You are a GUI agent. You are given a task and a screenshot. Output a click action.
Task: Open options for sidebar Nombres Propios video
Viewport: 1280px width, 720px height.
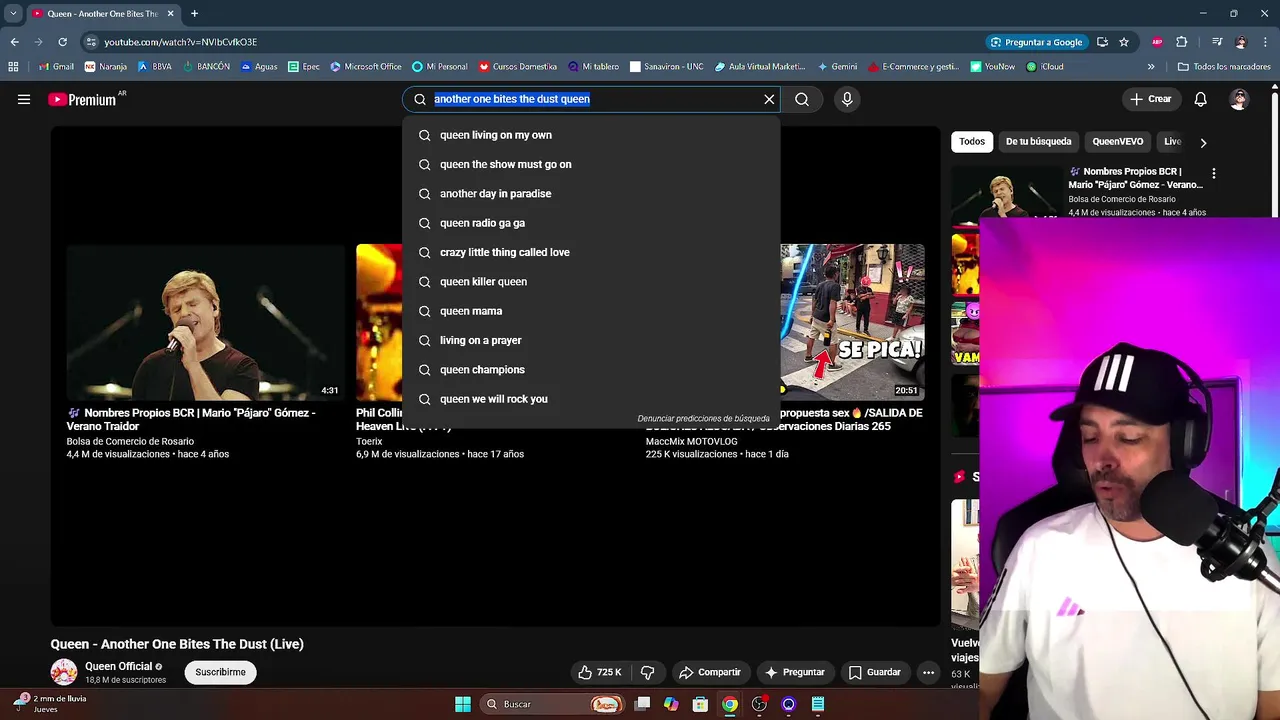1214,173
